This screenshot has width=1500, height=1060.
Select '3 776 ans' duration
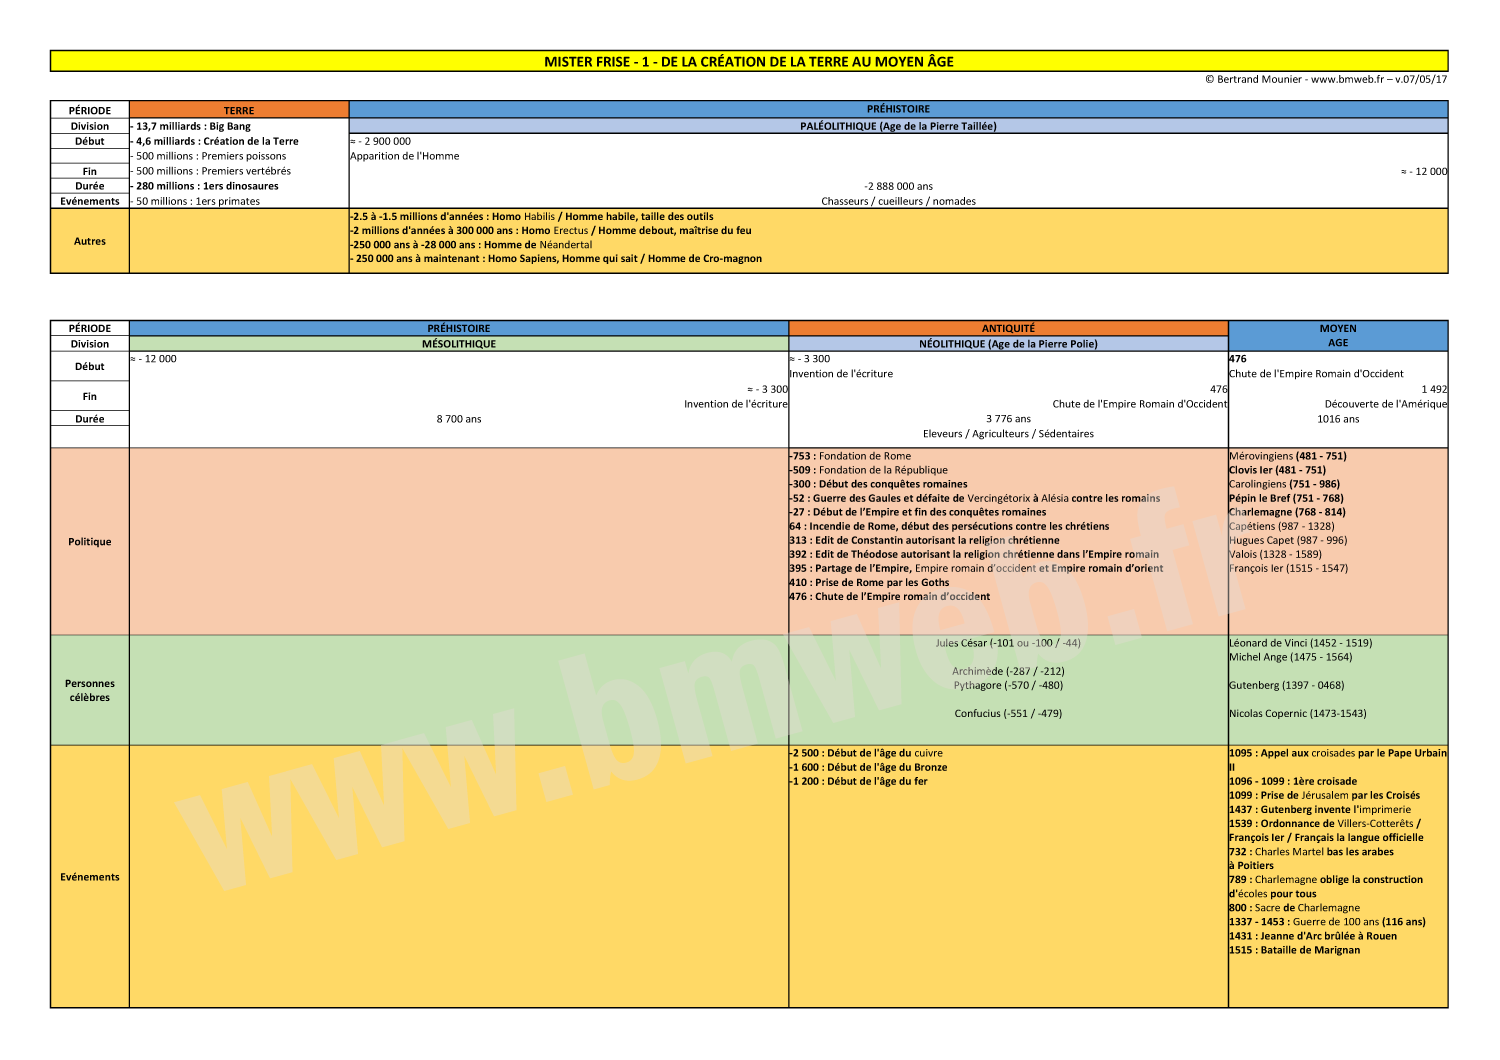(x=1008, y=419)
